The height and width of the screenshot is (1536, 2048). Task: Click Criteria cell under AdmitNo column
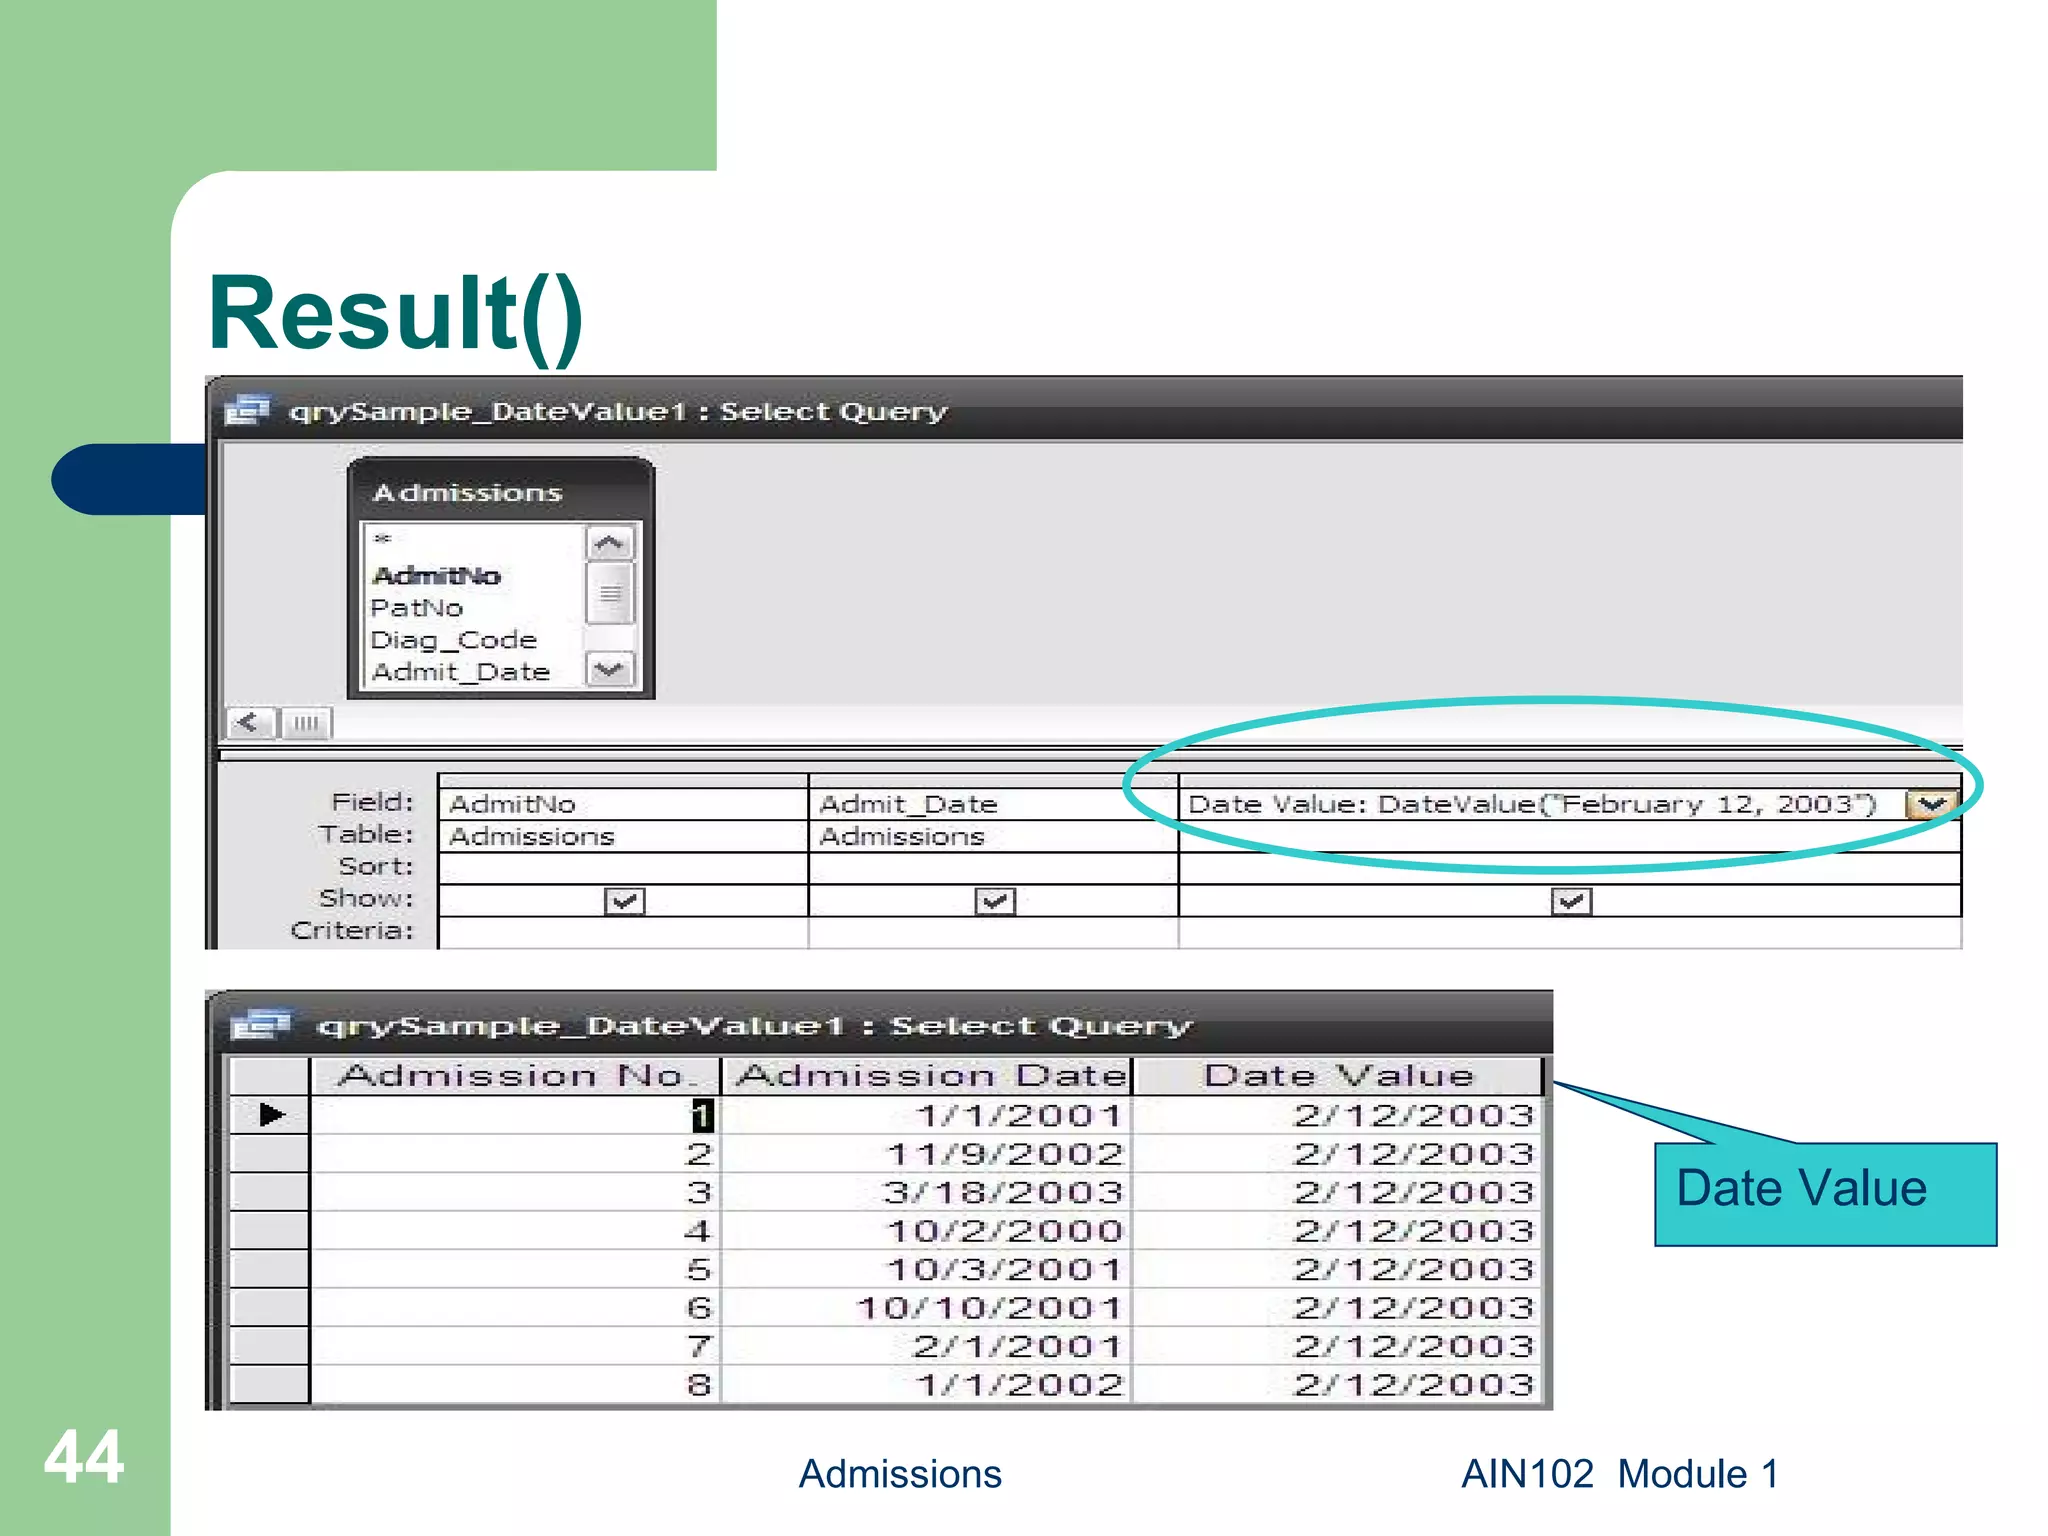(623, 932)
